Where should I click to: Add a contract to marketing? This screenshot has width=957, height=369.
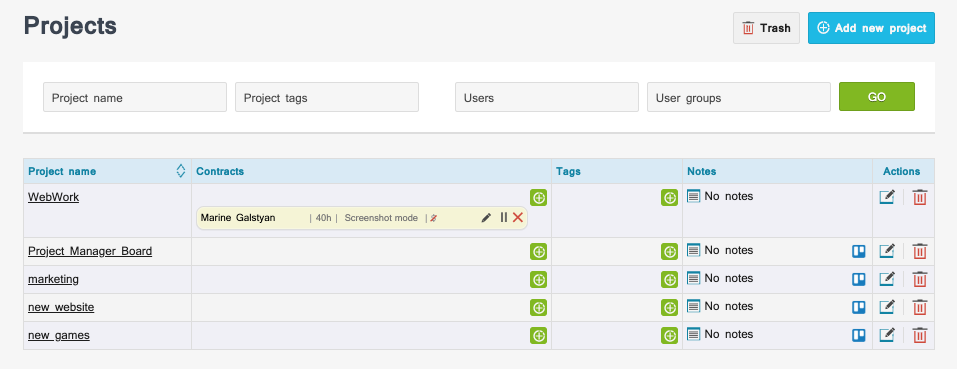click(x=538, y=279)
